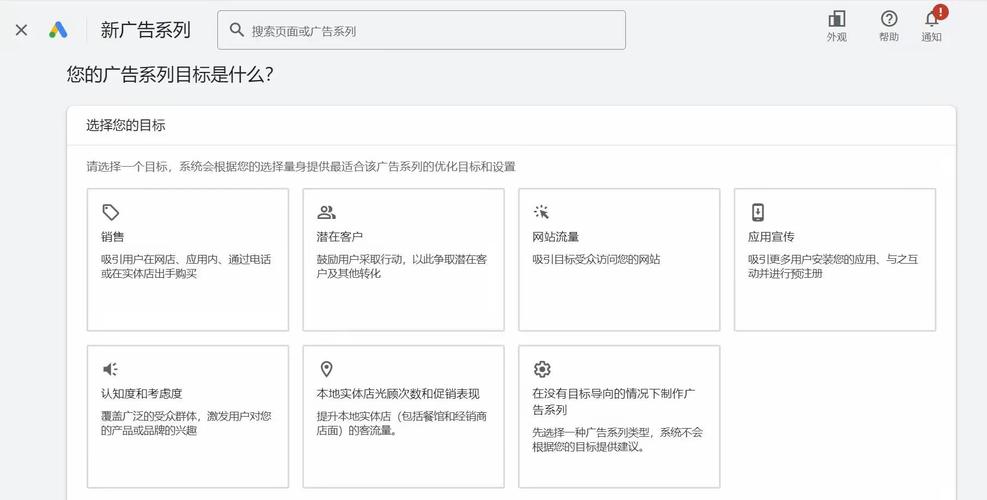This screenshot has height=500, width=987.
Task: Close the new campaign page with X
Action: coord(21,30)
